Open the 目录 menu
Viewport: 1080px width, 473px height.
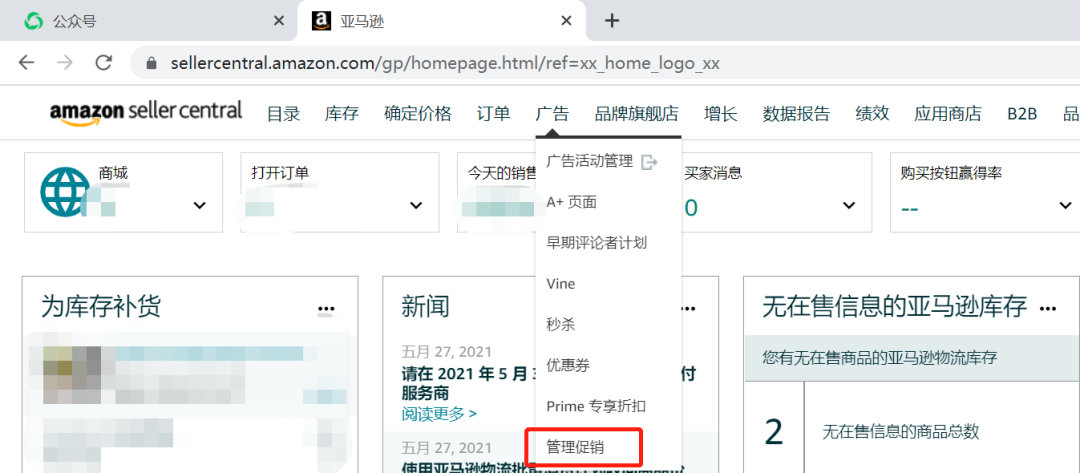click(x=284, y=114)
